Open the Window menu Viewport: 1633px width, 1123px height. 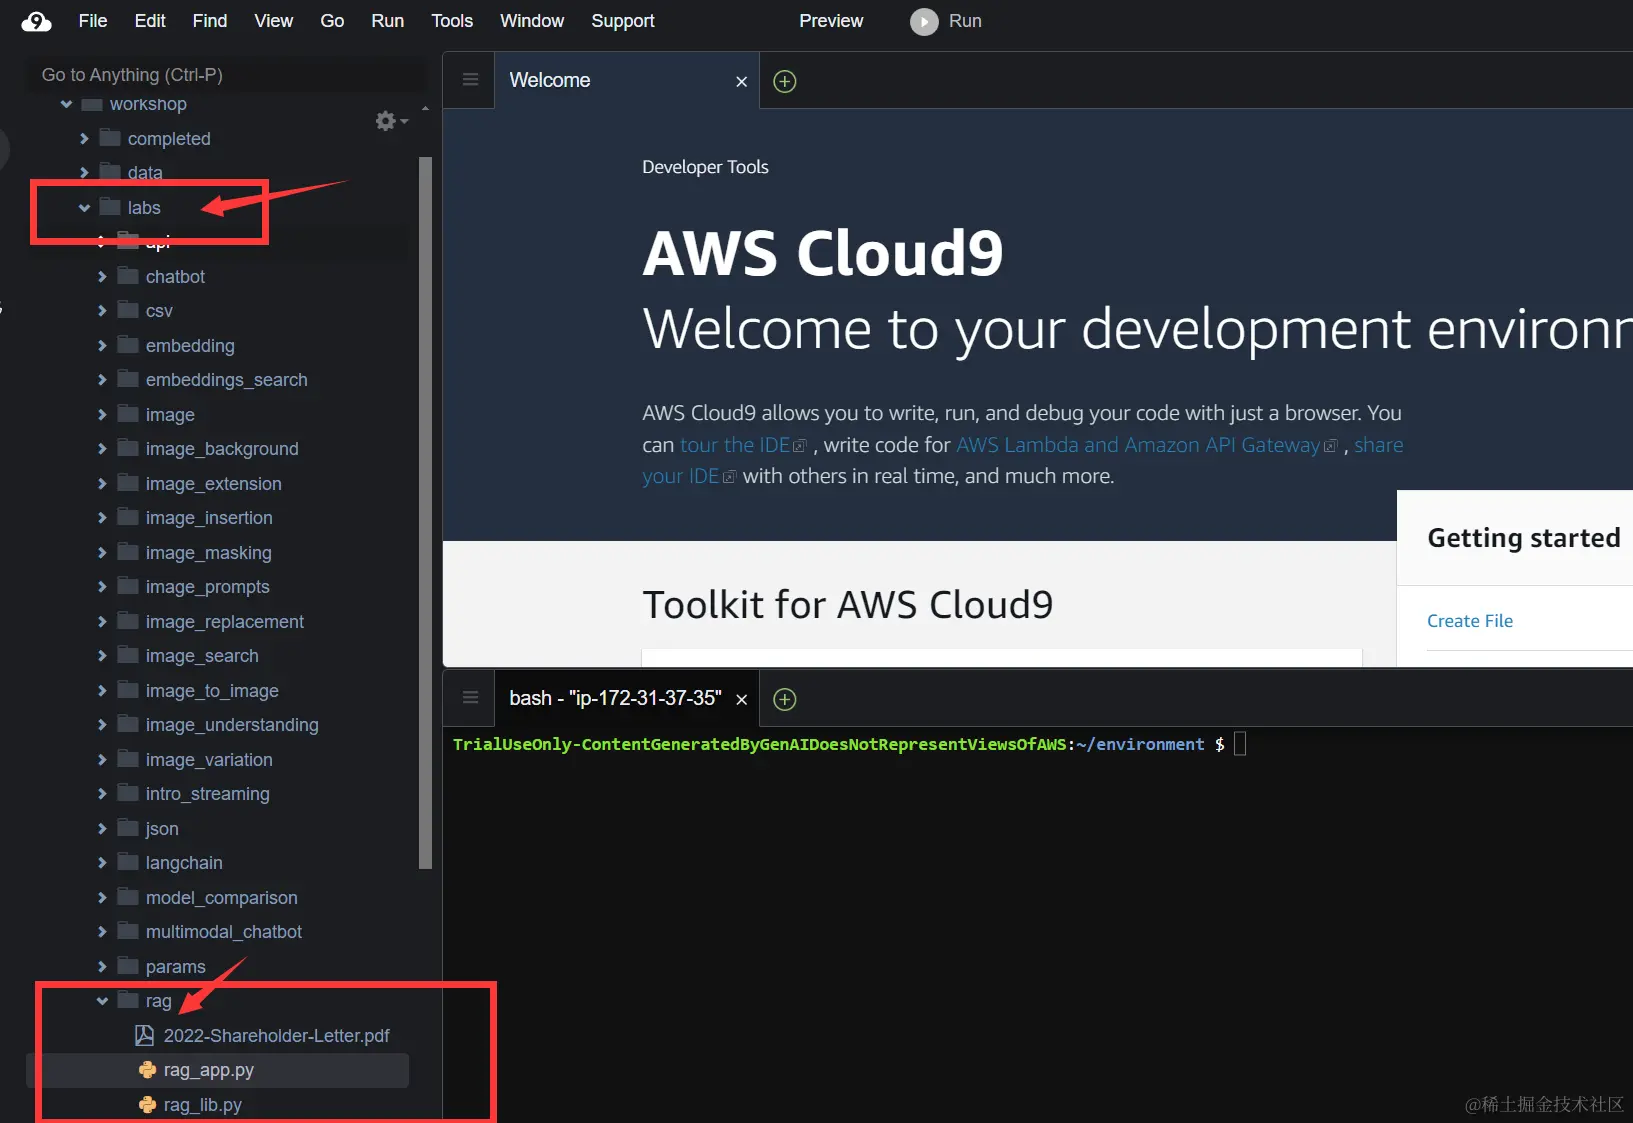coord(532,21)
